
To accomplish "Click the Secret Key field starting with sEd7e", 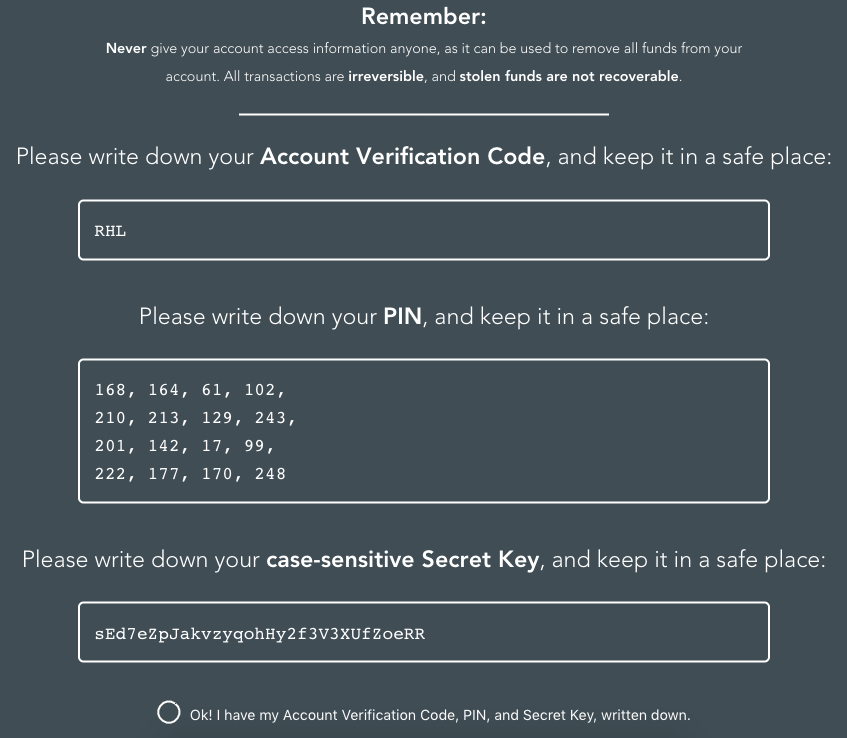I will coord(423,632).
